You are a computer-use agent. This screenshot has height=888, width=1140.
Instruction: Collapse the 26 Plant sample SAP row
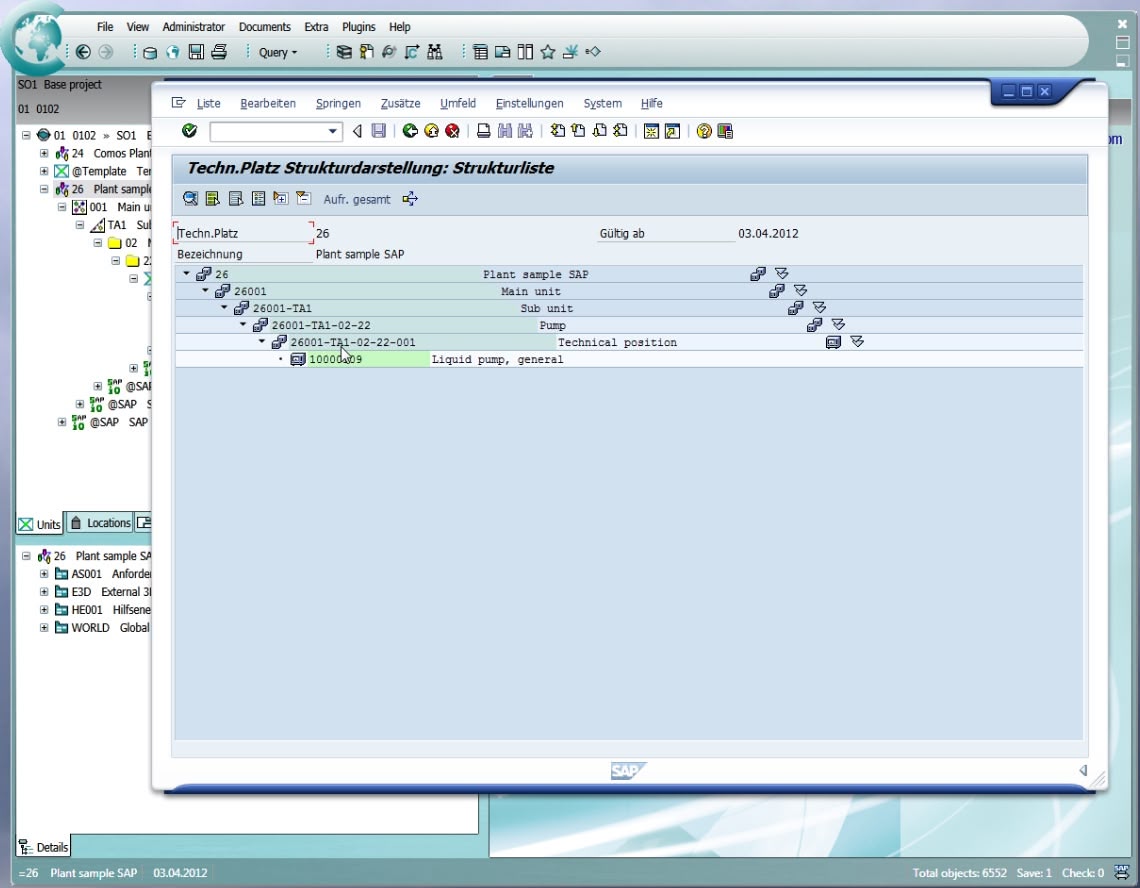tap(186, 274)
